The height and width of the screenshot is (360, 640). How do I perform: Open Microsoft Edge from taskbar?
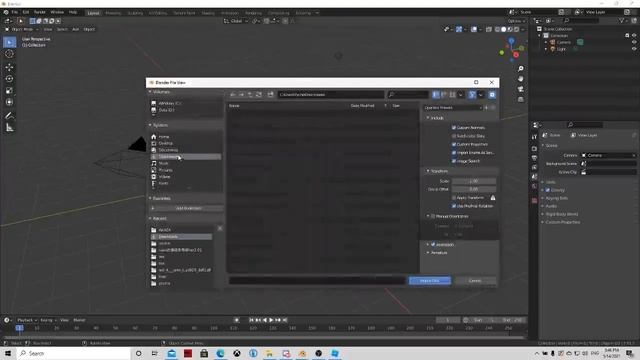[220, 353]
